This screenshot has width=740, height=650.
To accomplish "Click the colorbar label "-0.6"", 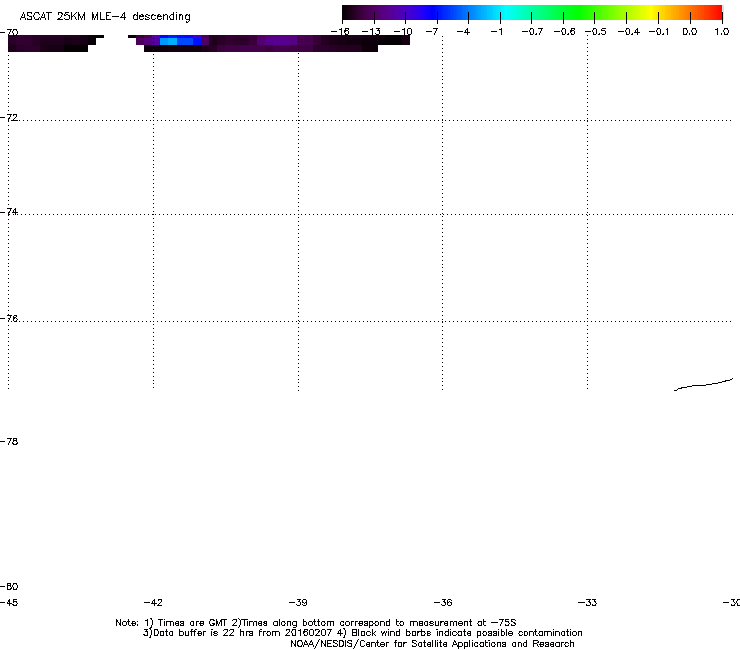I will (564, 32).
